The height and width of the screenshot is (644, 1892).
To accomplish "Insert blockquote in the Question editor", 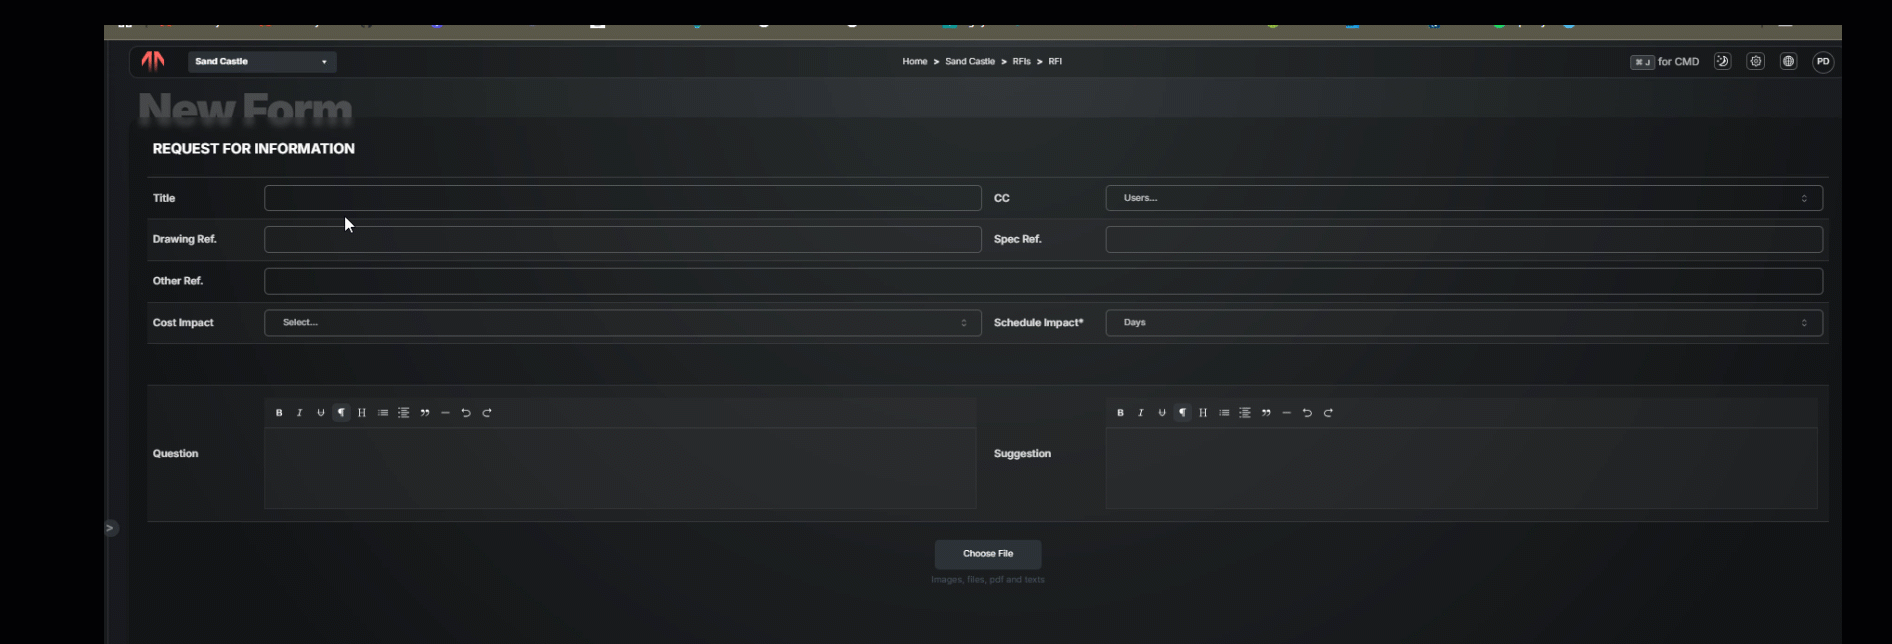I will [425, 413].
